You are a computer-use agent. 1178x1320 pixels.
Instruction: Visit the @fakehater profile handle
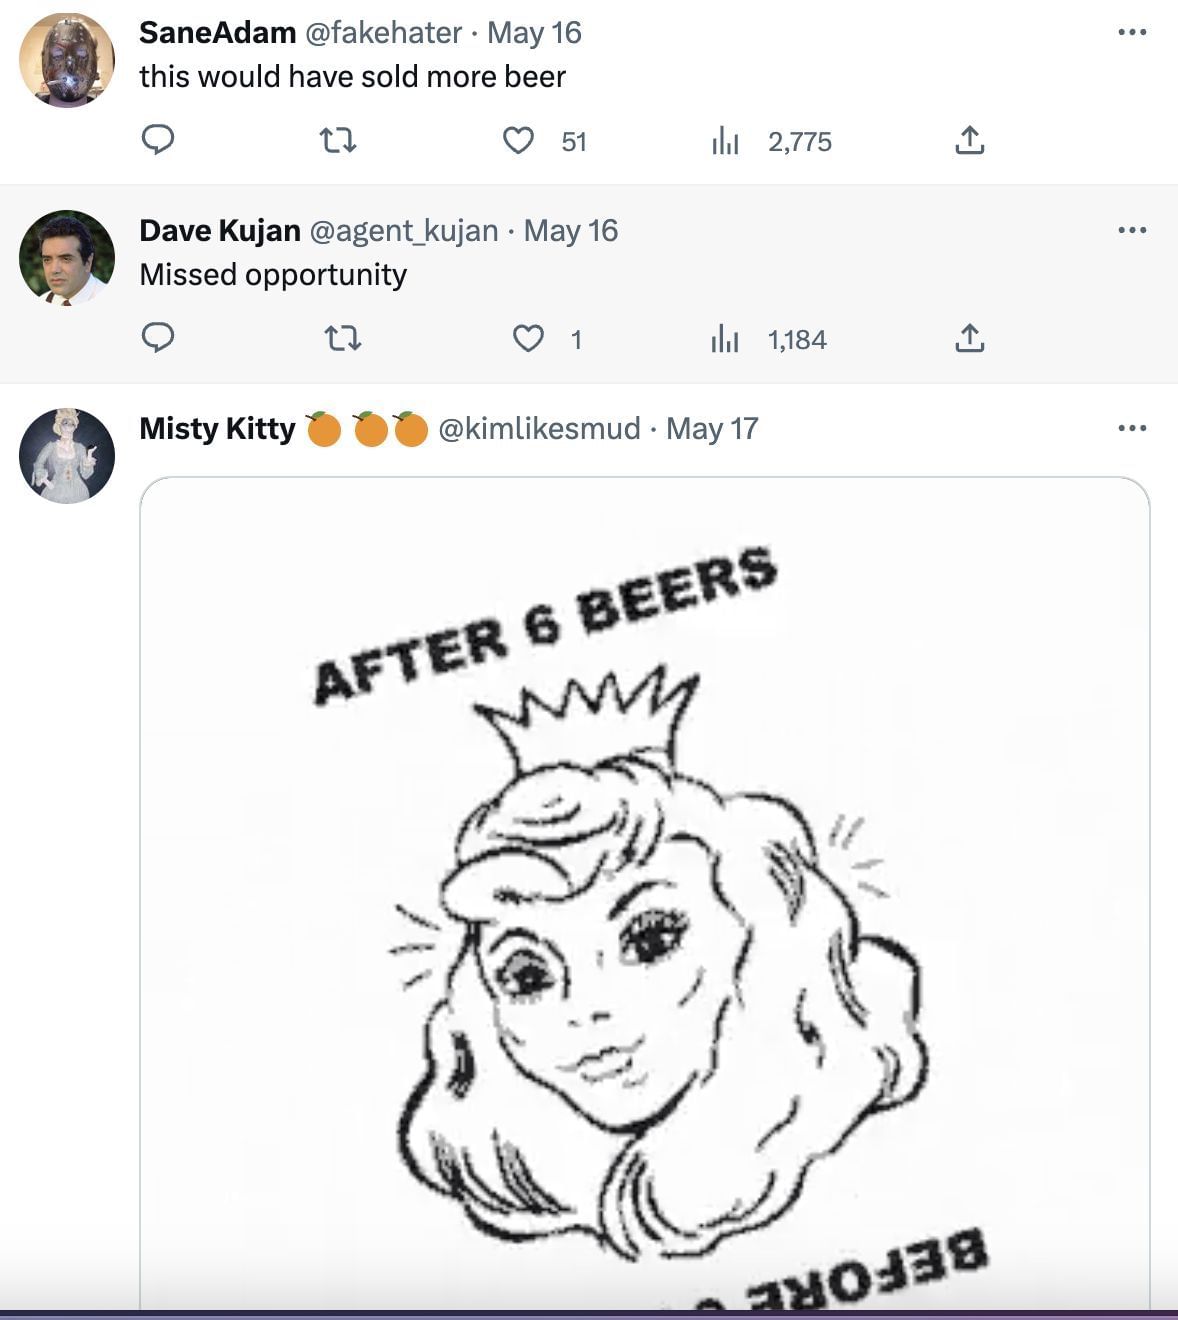[x=383, y=33]
